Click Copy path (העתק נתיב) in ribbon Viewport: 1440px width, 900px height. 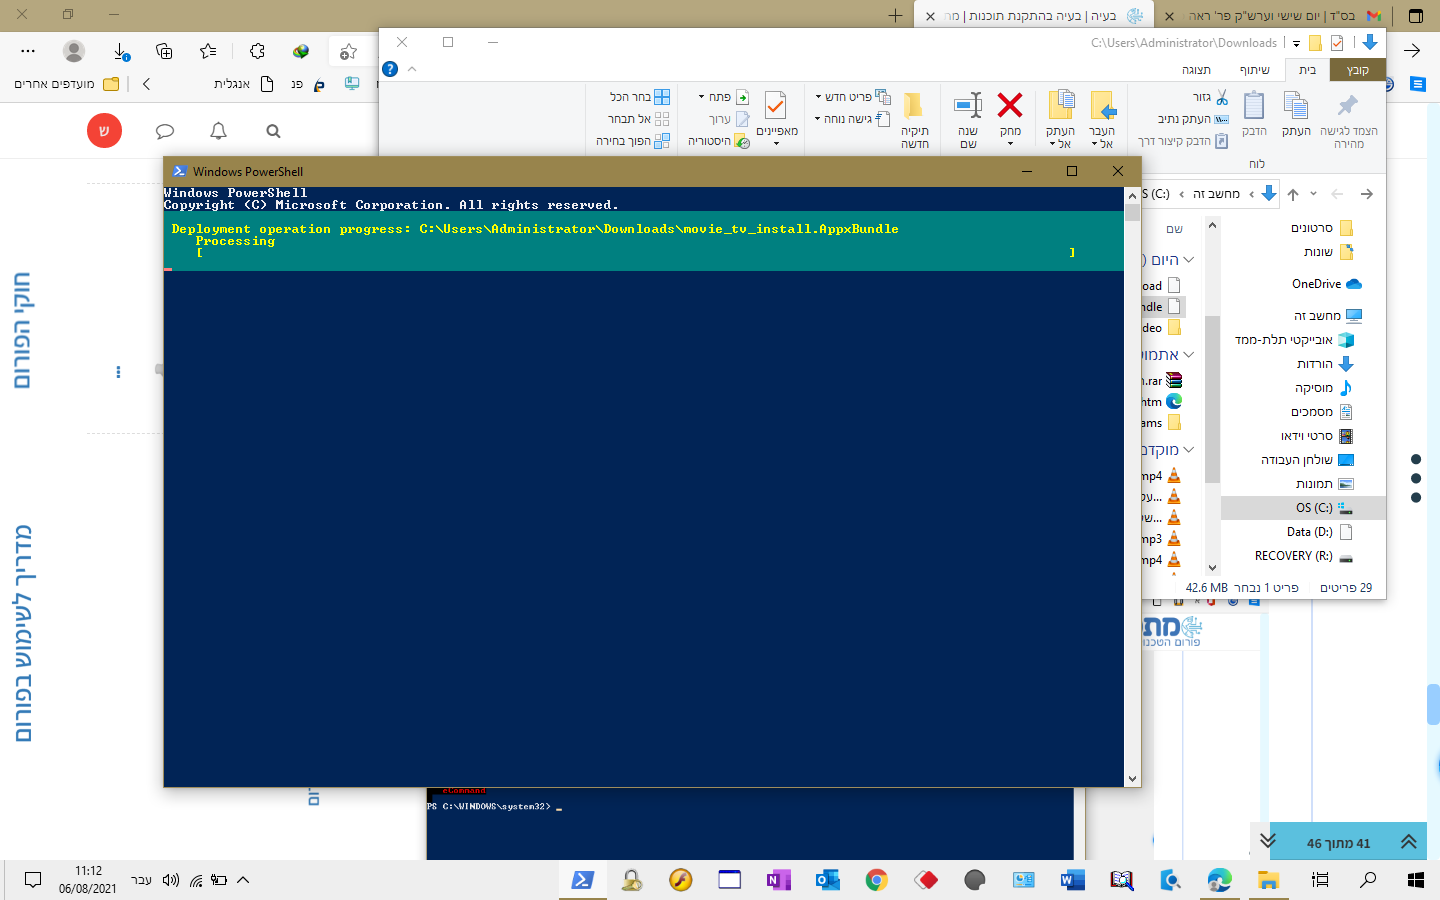(1193, 119)
